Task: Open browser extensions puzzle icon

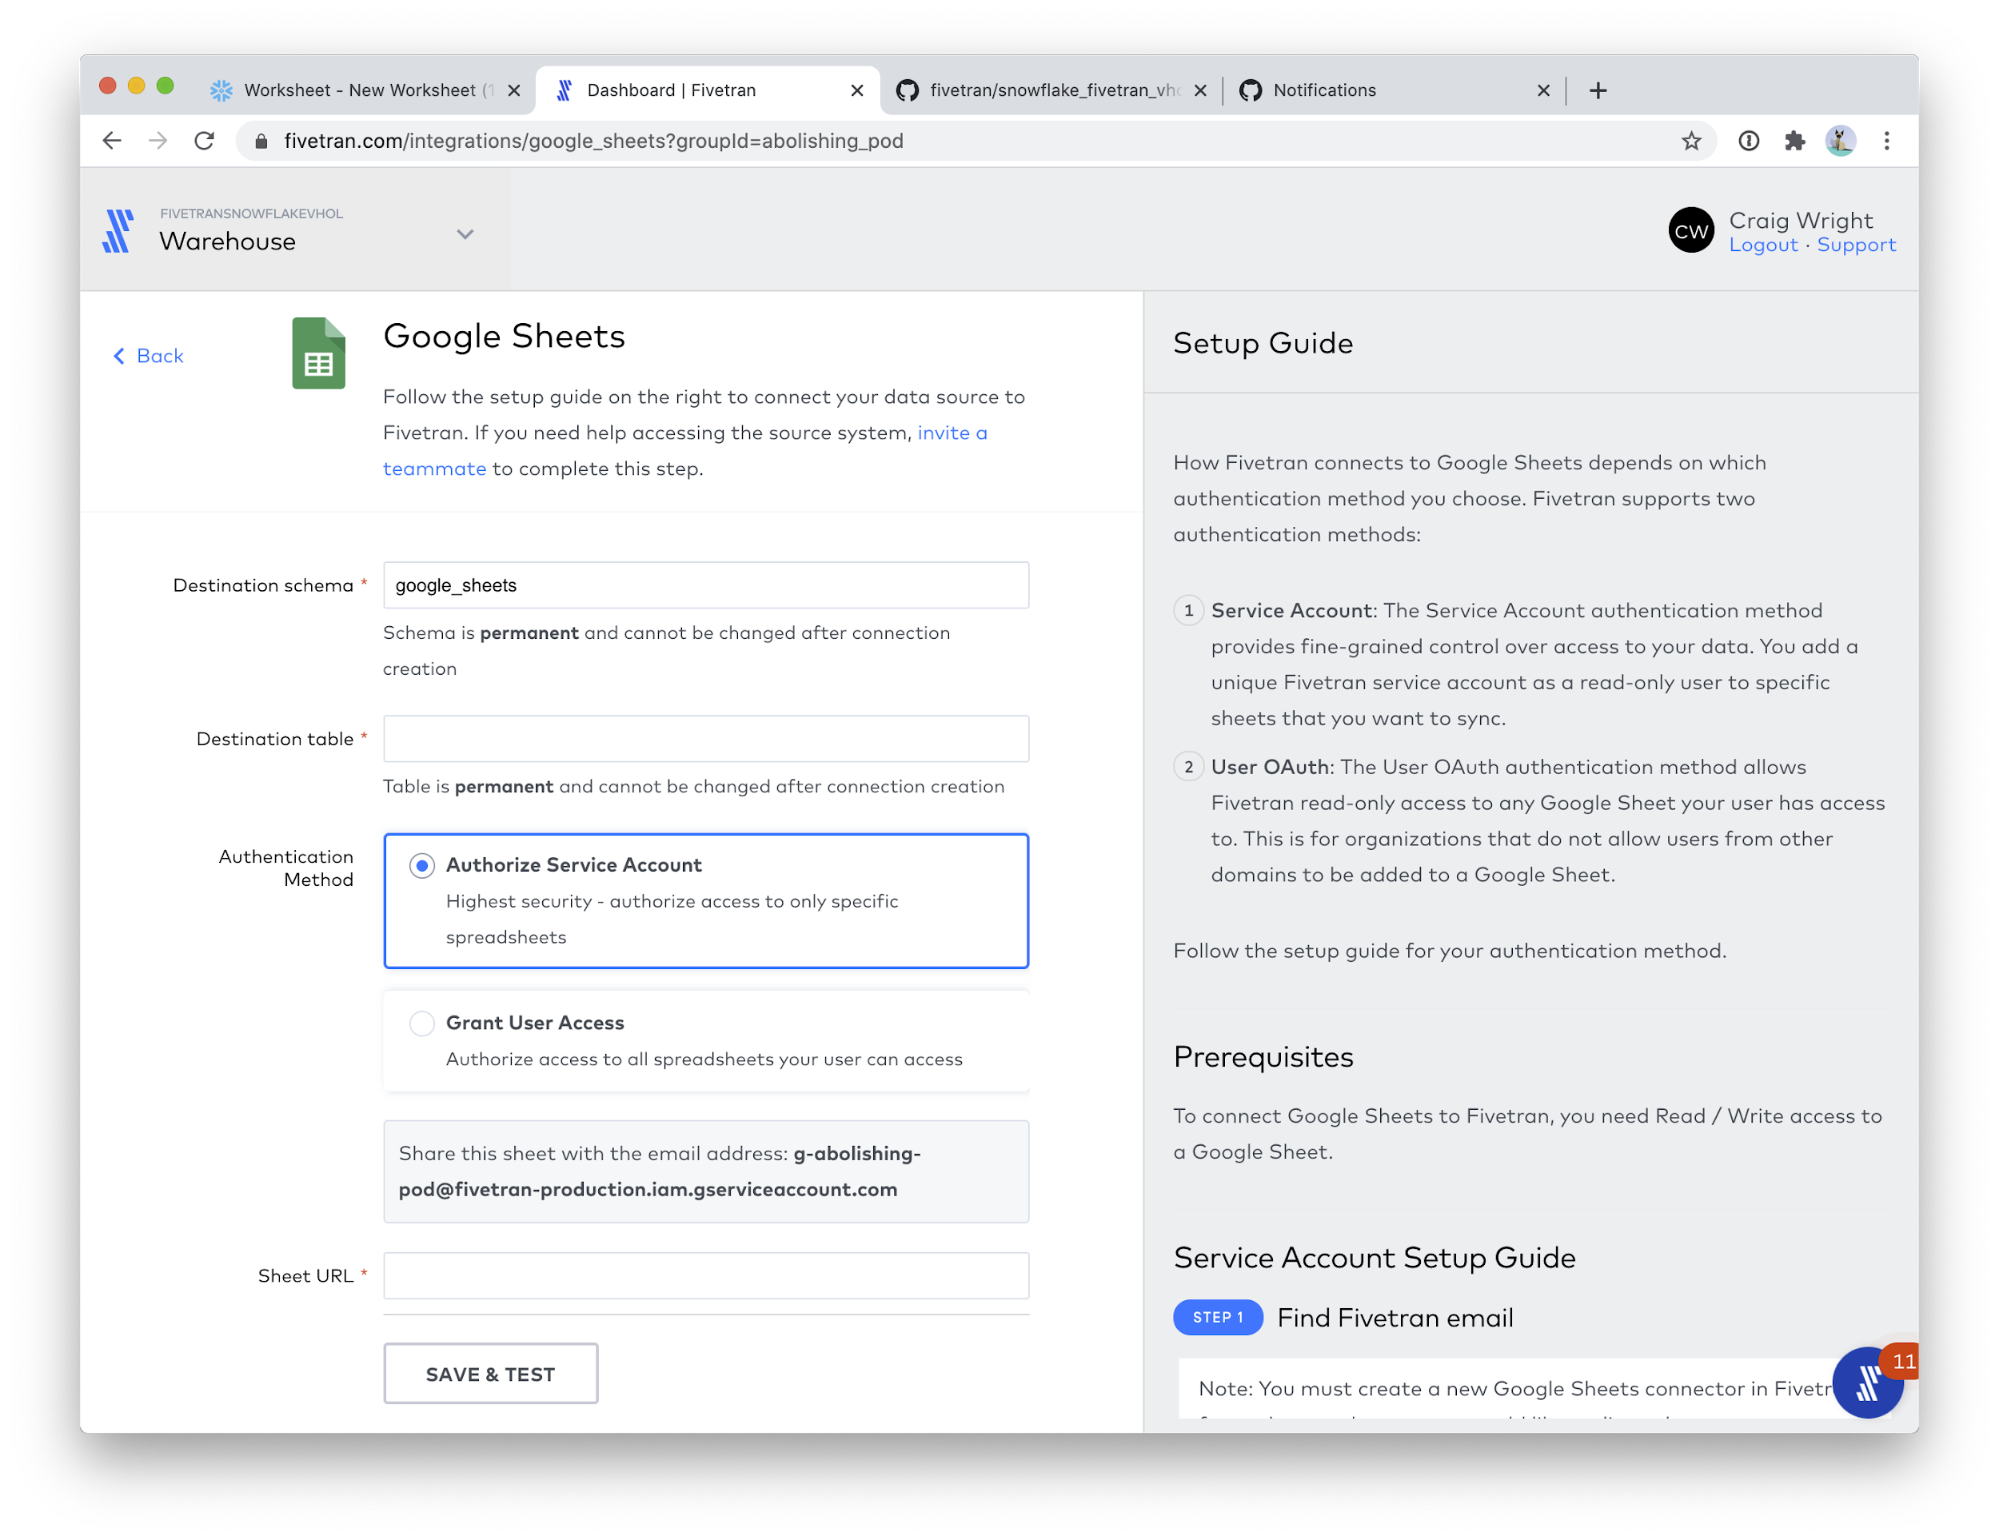Action: click(1795, 141)
